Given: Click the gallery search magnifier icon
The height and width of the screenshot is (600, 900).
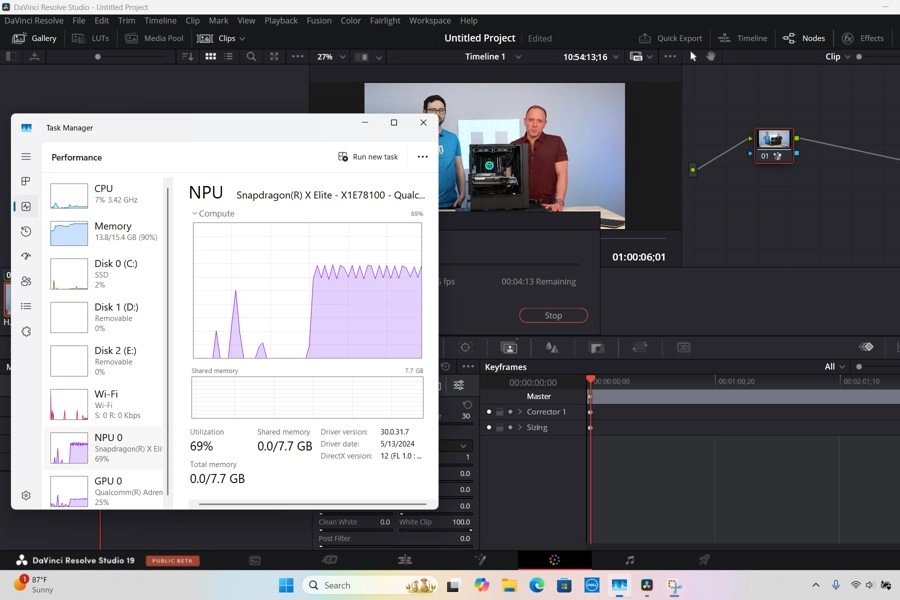Looking at the screenshot, I should [251, 57].
